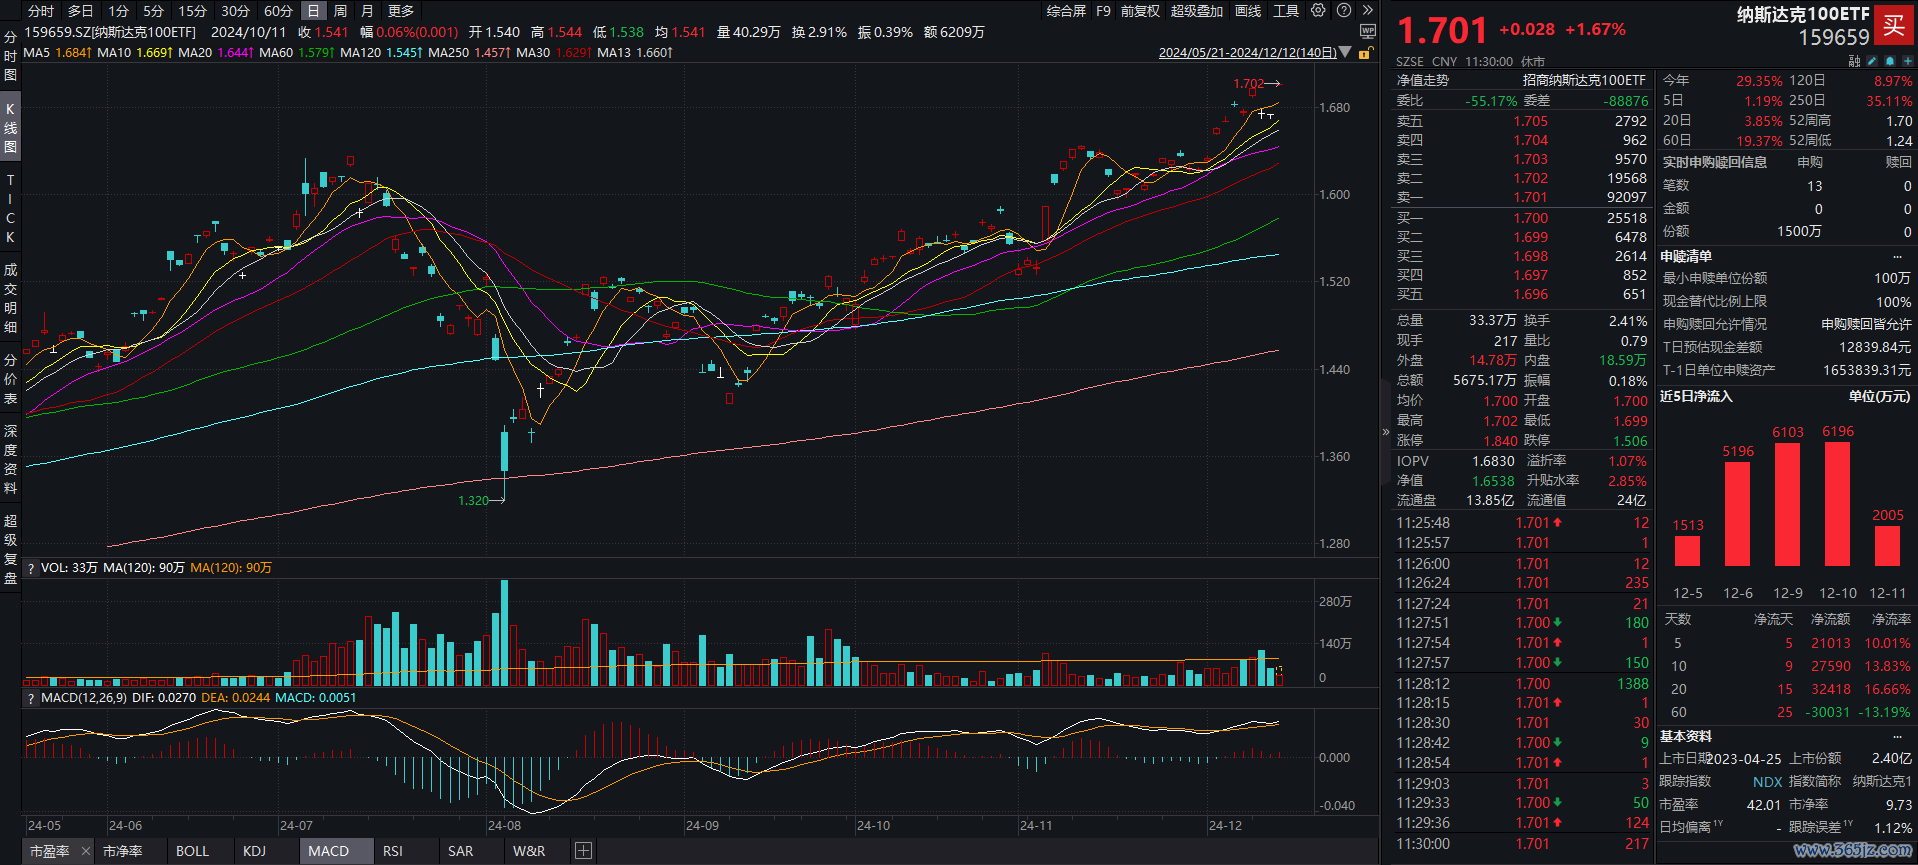Click the ETF name 纳斯达克100ETF header
This screenshot has width=1918, height=865.
click(x=1803, y=14)
